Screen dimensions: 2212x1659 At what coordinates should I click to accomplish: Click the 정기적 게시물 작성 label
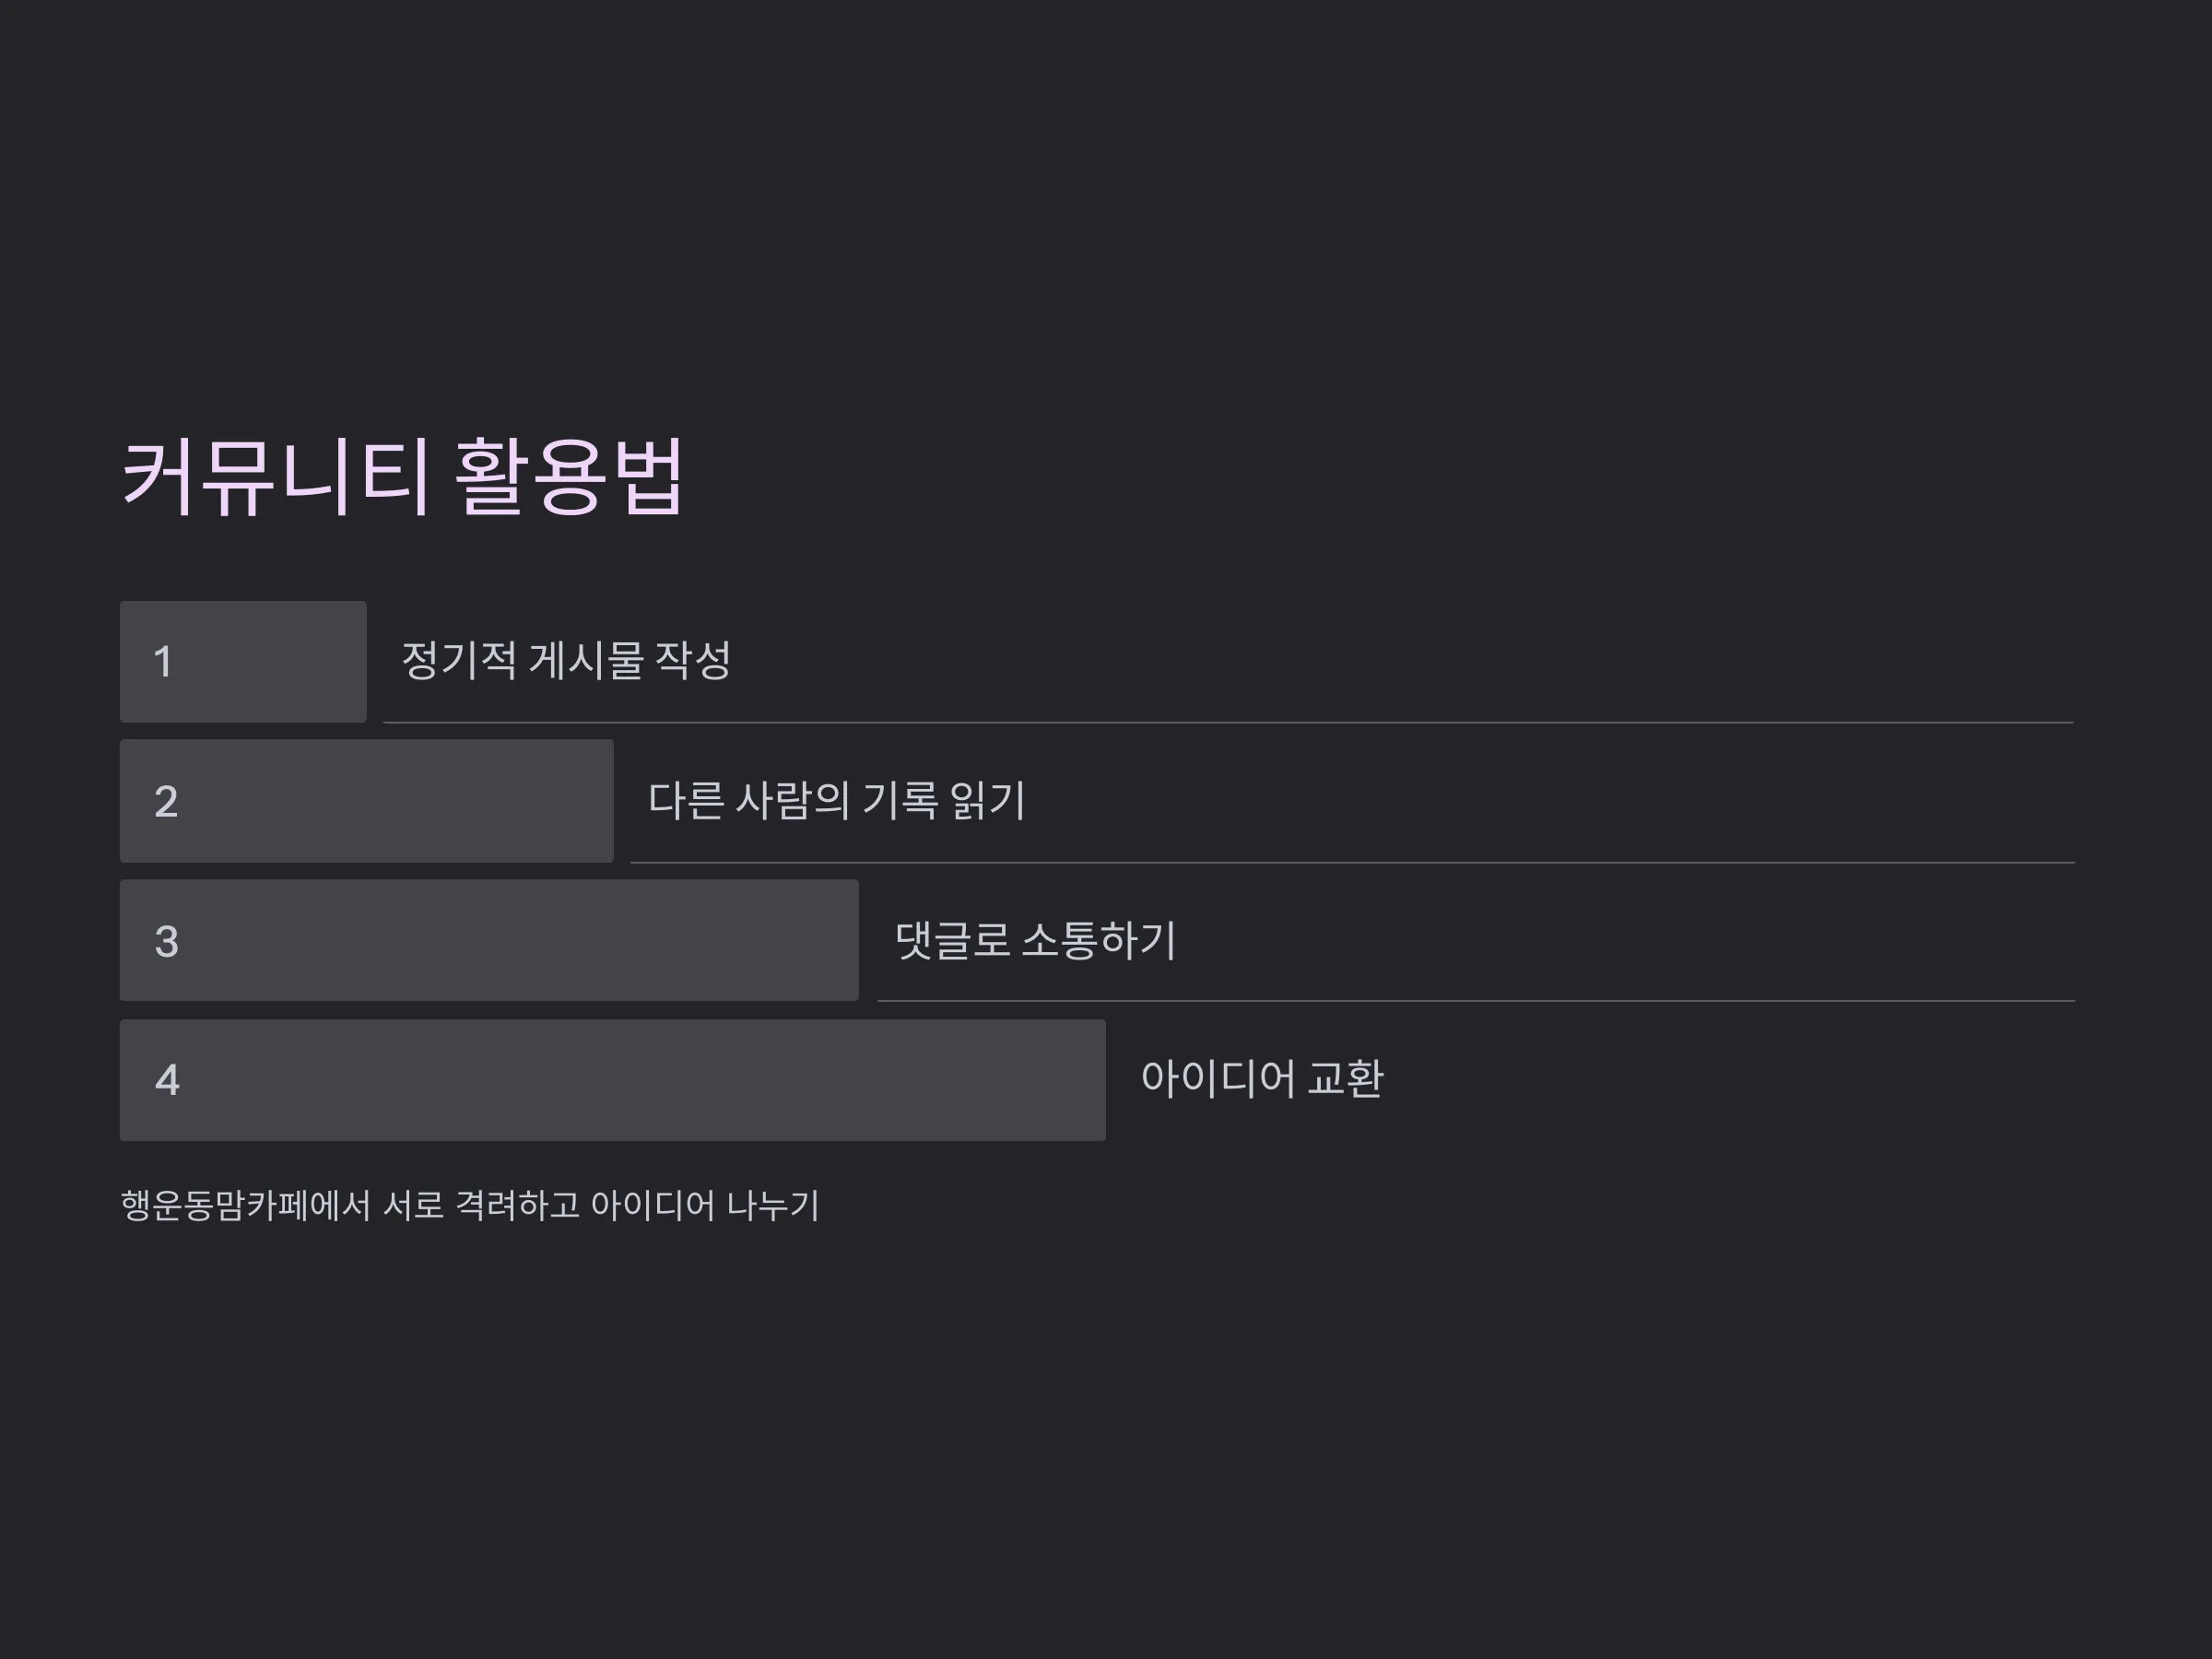point(566,661)
